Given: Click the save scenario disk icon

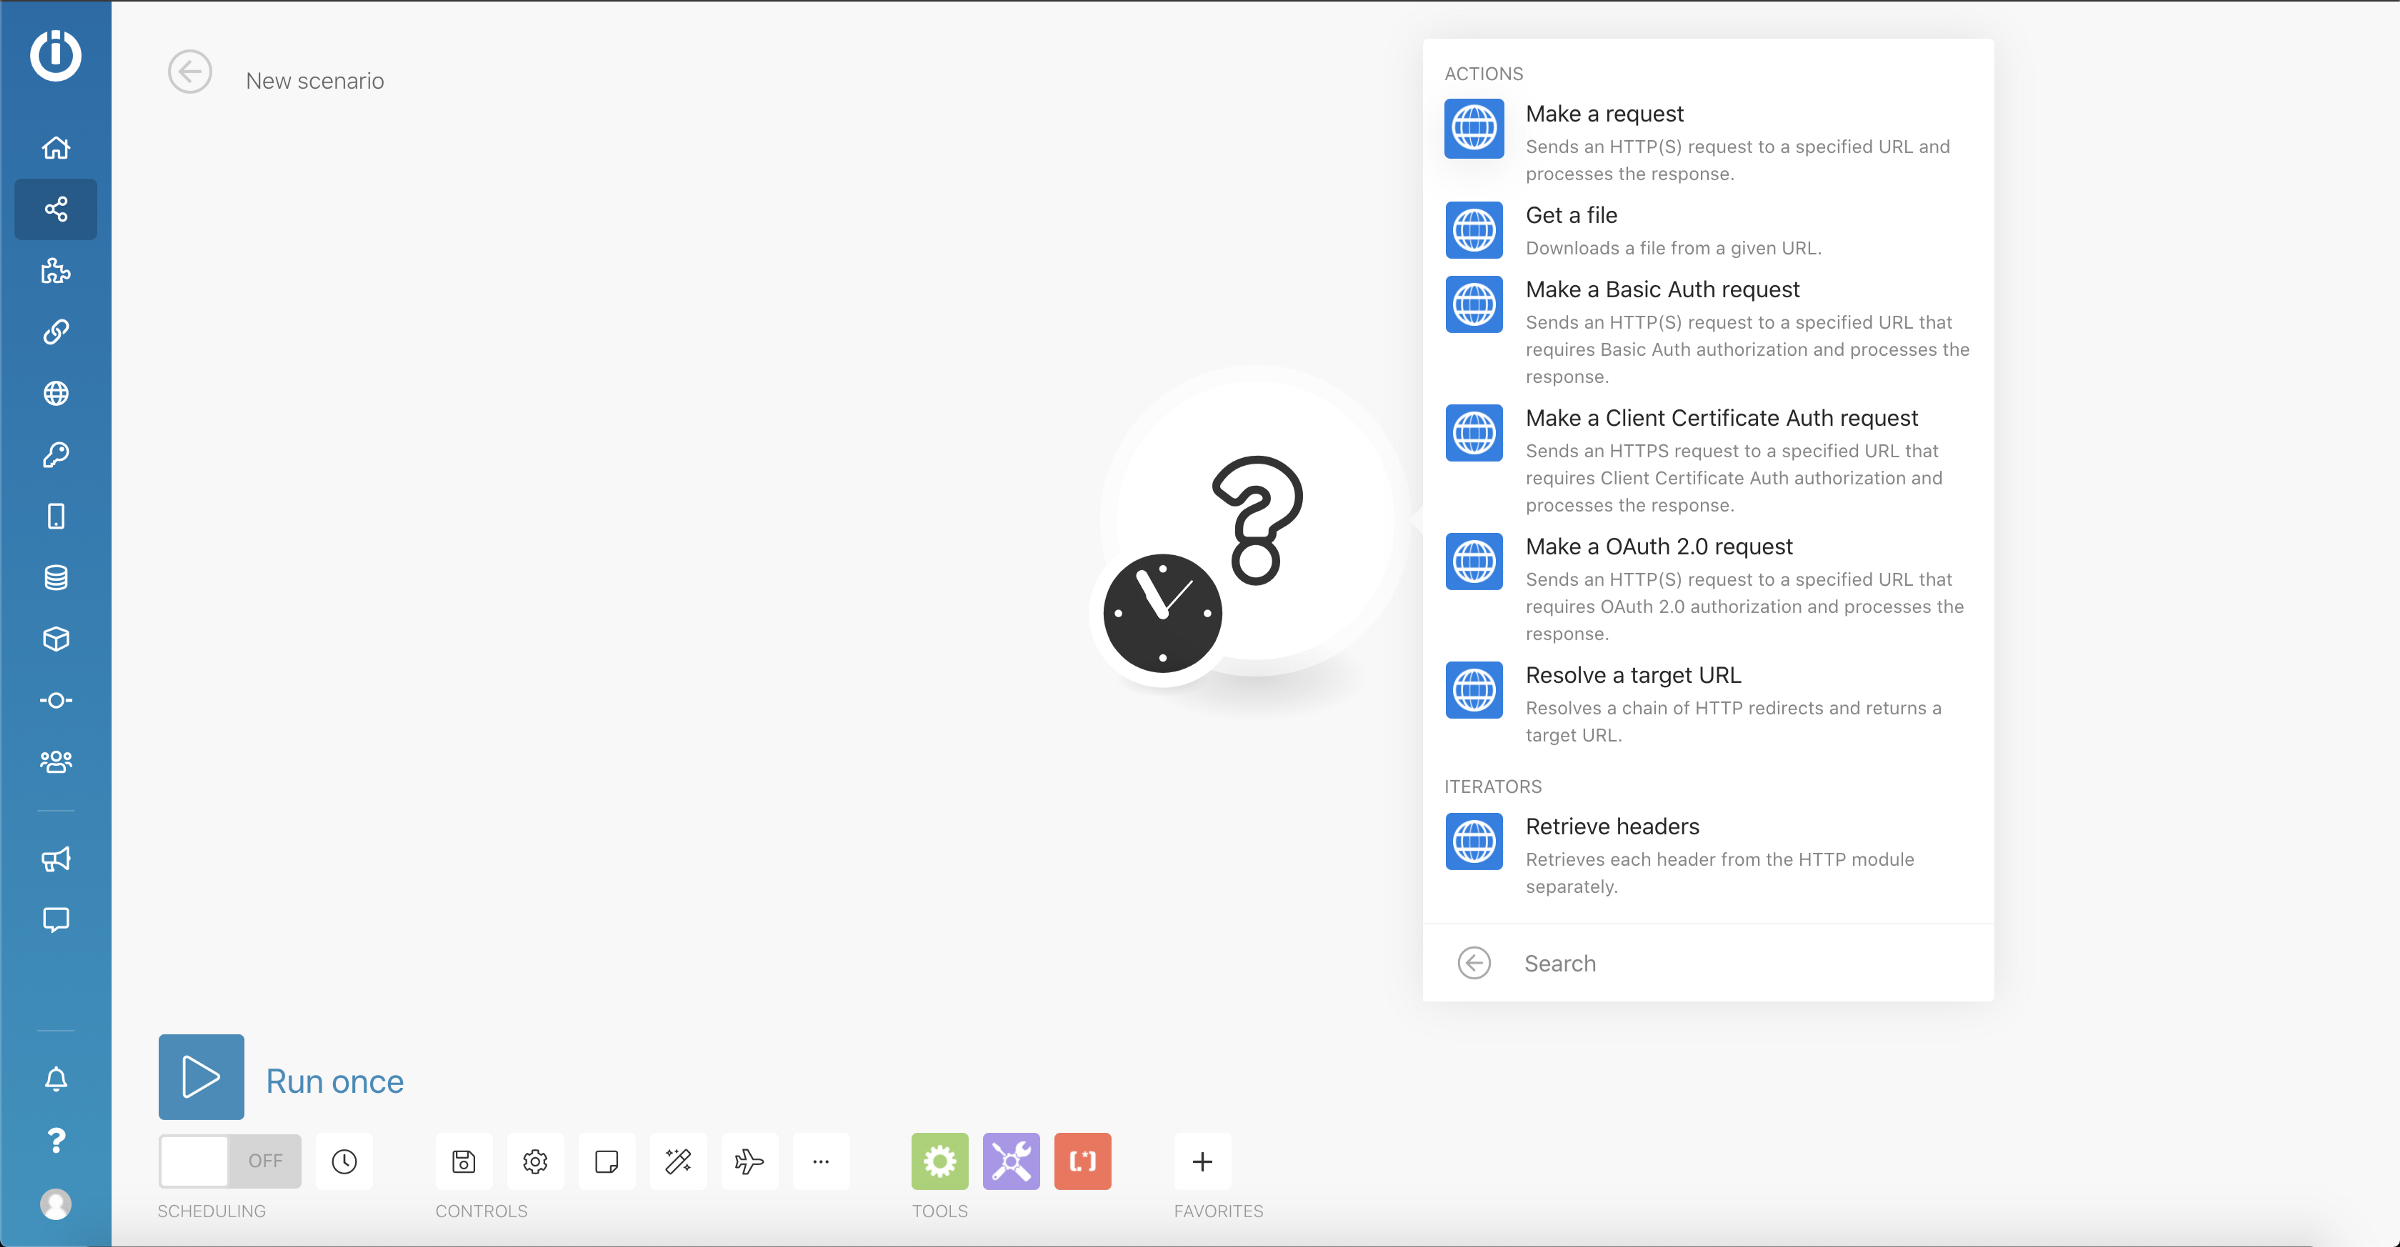Looking at the screenshot, I should (x=464, y=1161).
